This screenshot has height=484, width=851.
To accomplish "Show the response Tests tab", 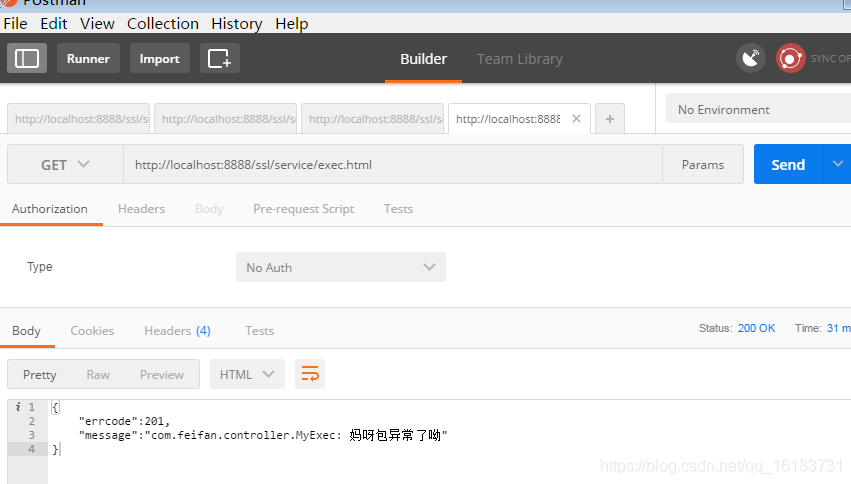I will [x=259, y=331].
